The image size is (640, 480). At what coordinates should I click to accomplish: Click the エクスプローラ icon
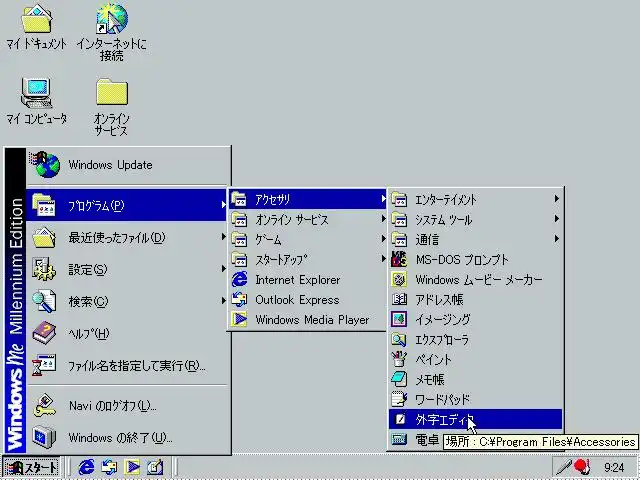(399, 339)
